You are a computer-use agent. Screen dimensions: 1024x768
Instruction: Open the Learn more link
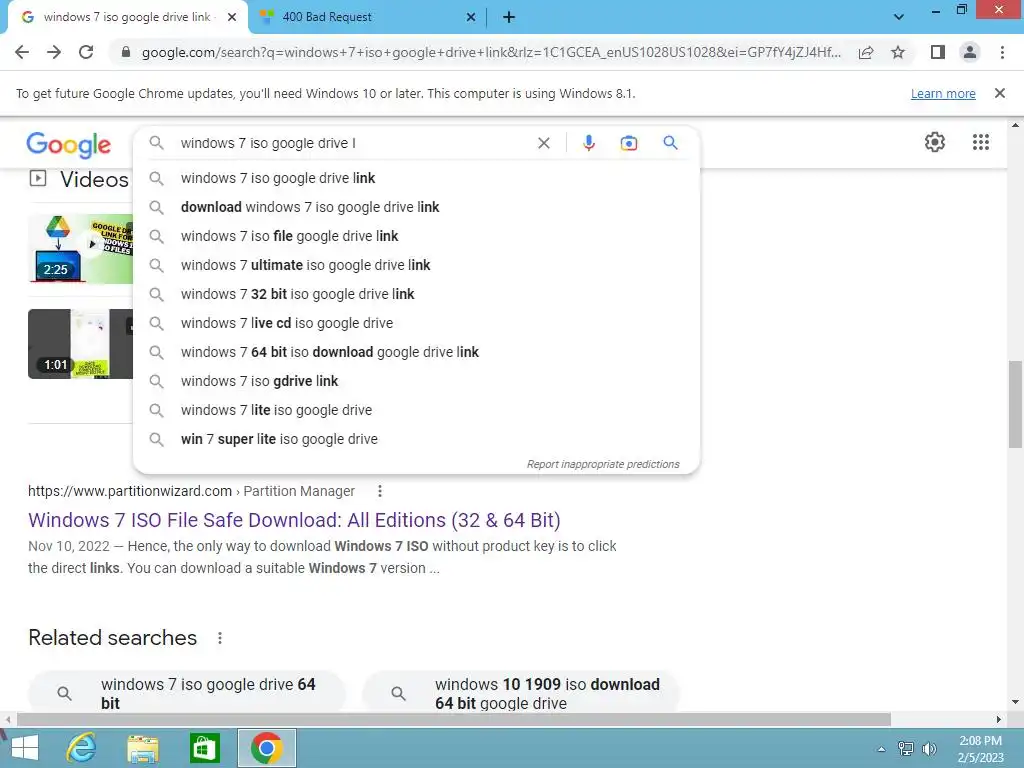click(943, 93)
